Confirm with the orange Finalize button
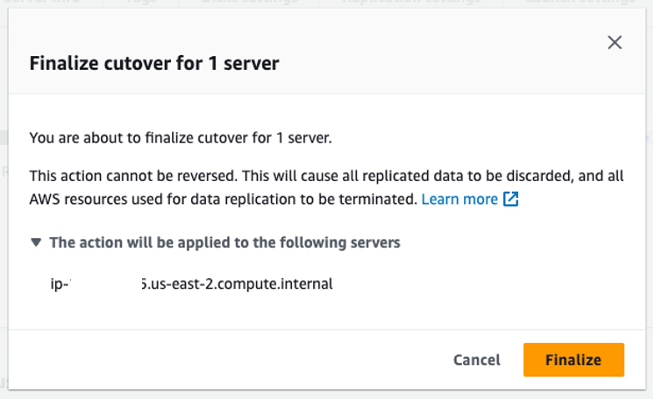Screen dimensions: 656x400 (x=576, y=361)
